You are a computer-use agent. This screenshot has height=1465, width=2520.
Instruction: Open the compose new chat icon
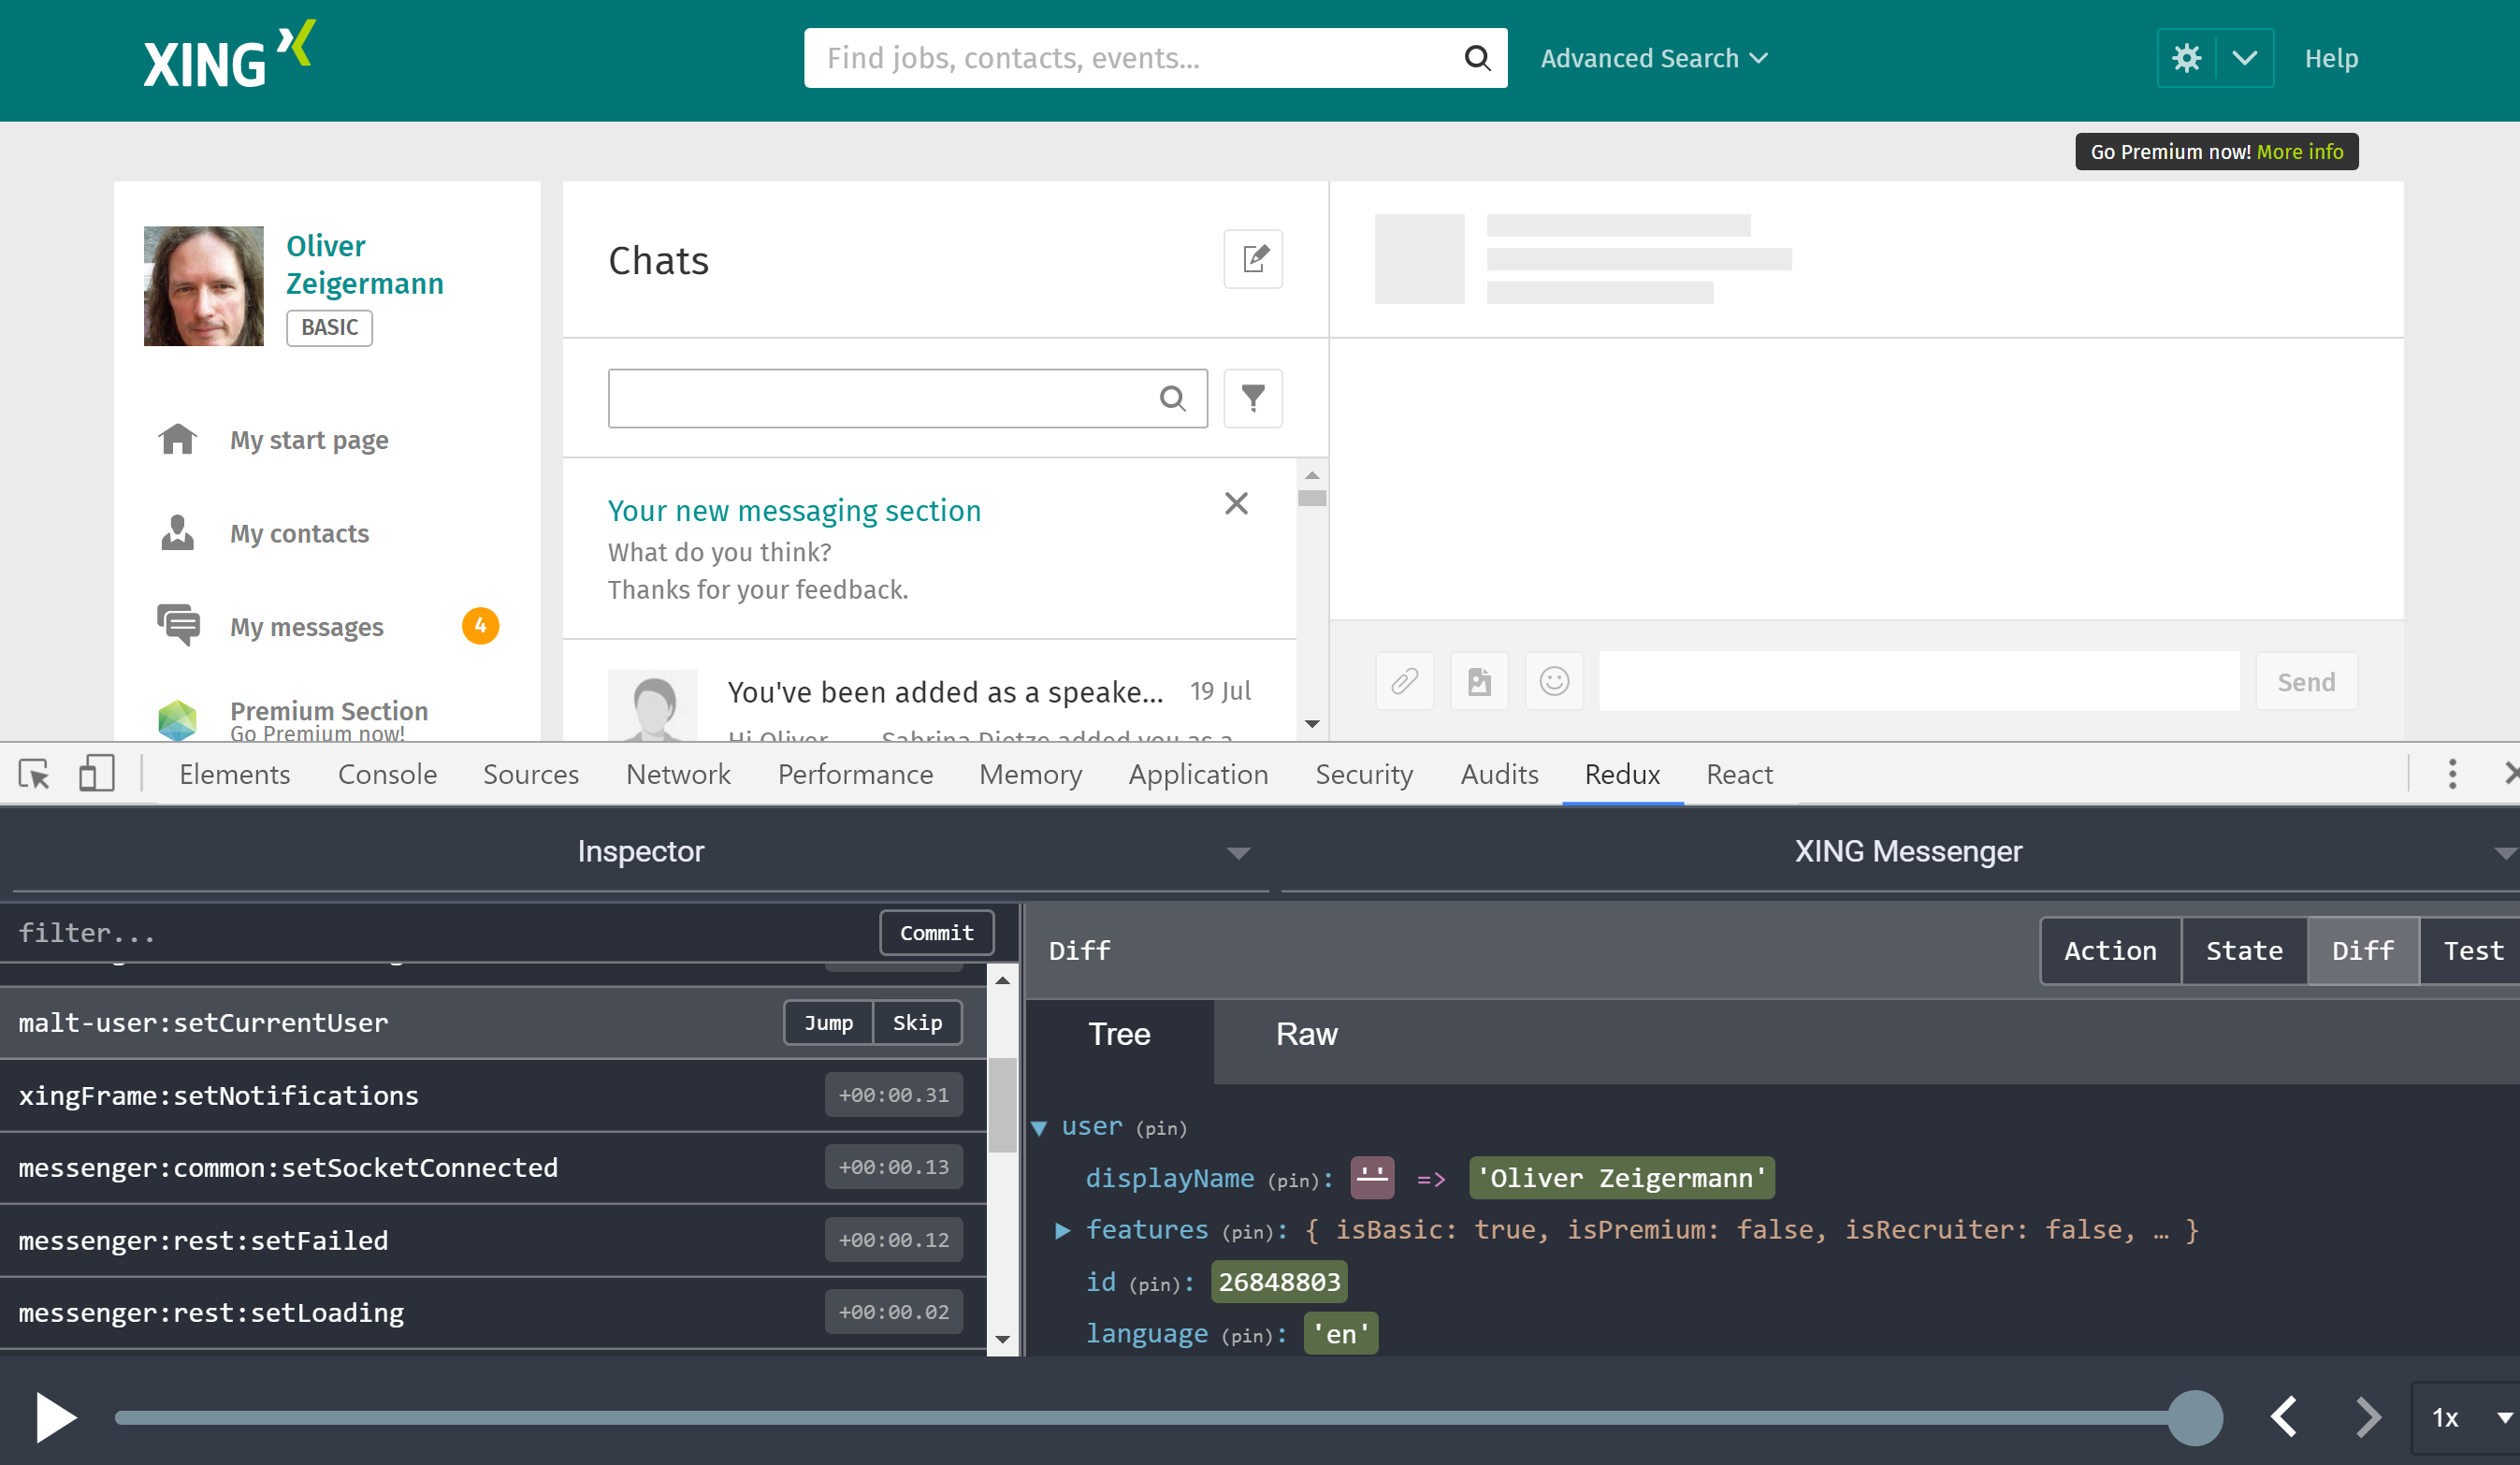point(1253,259)
